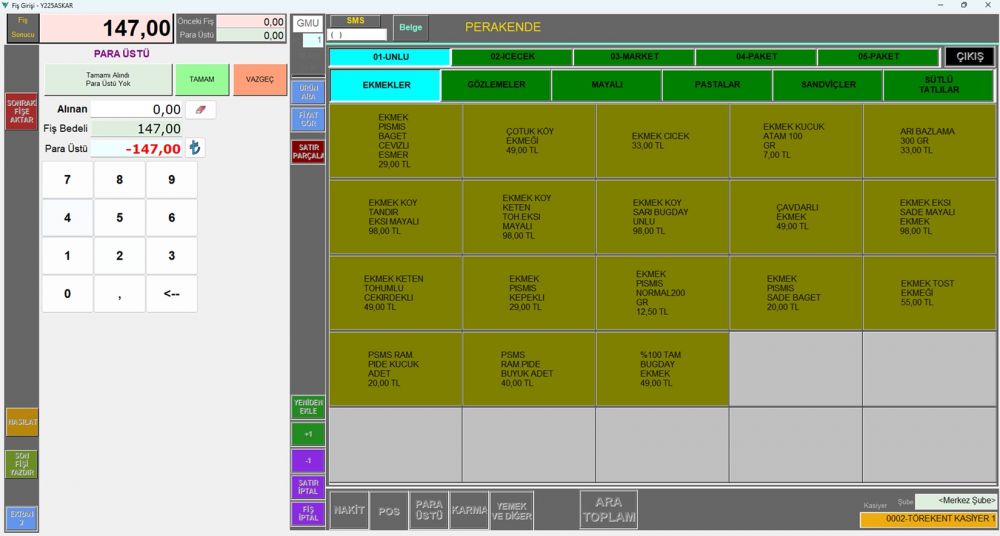This screenshot has height=536, width=1000.
Task: Cancel with the VAZGEÇ button
Action: 260,79
